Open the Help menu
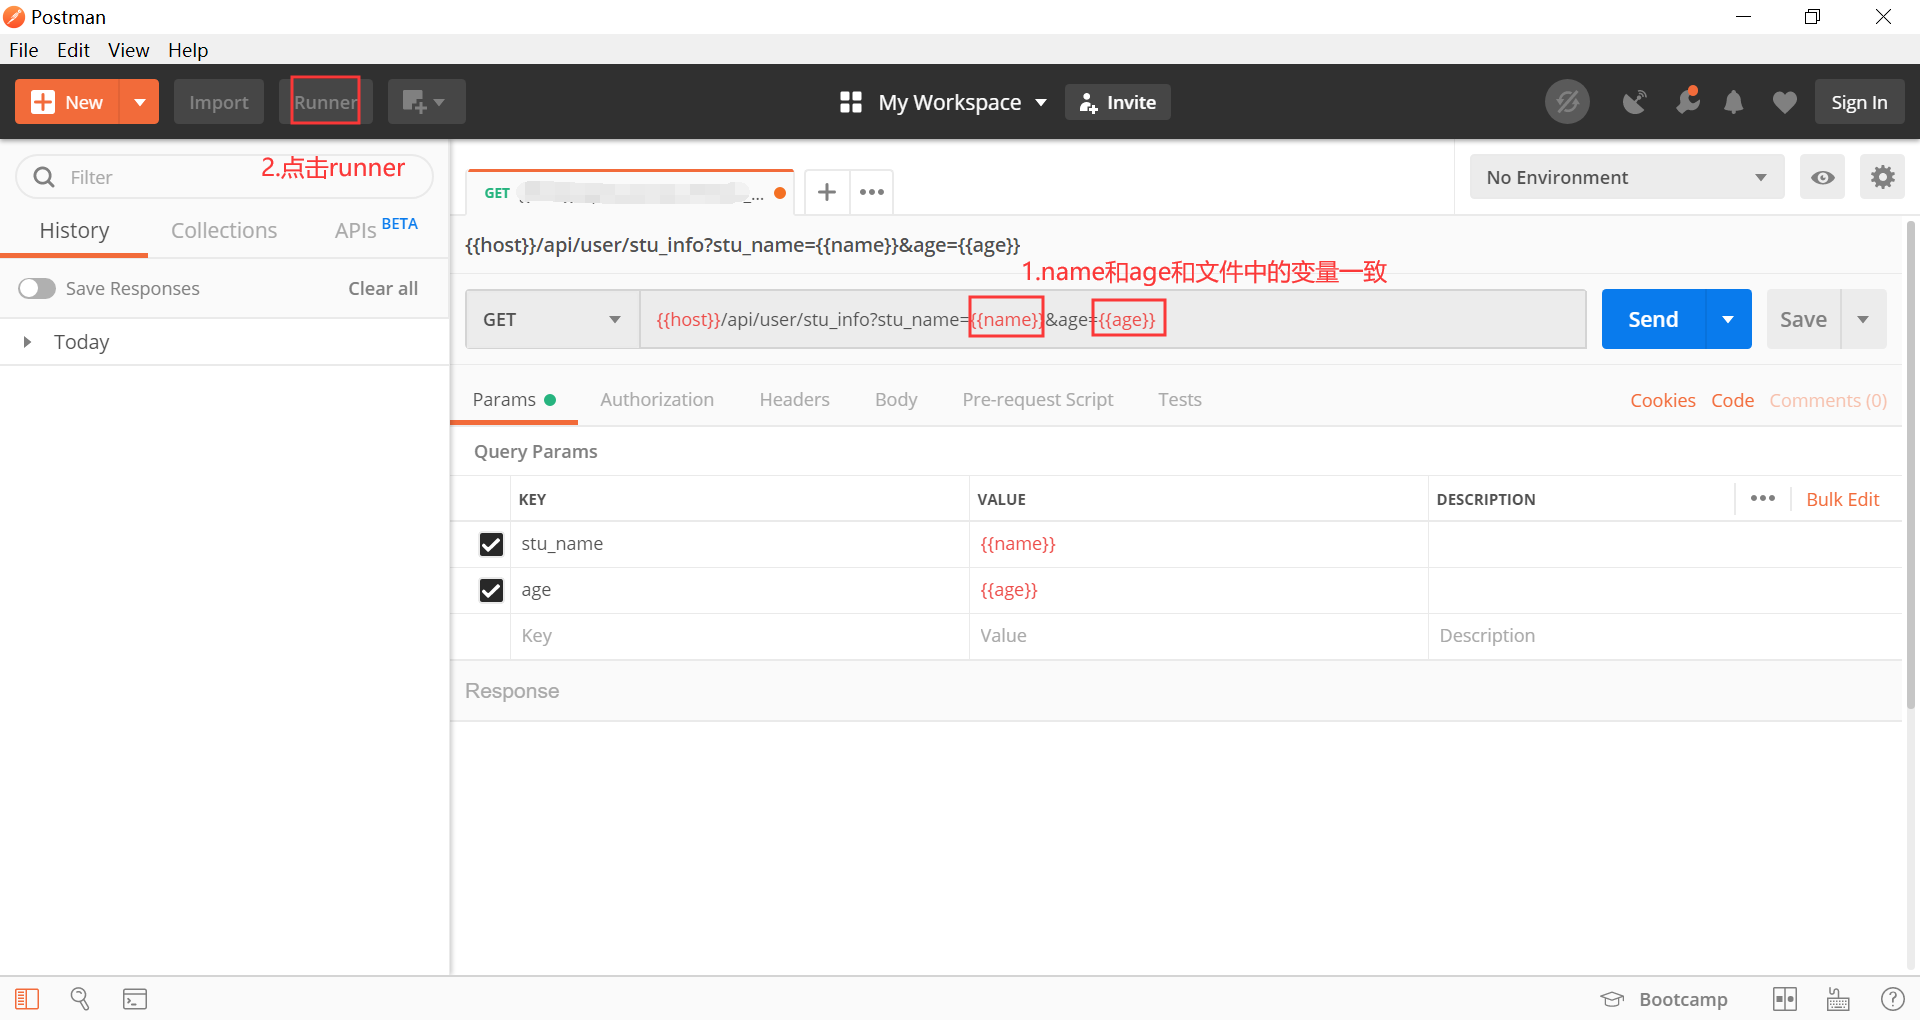 [x=188, y=50]
